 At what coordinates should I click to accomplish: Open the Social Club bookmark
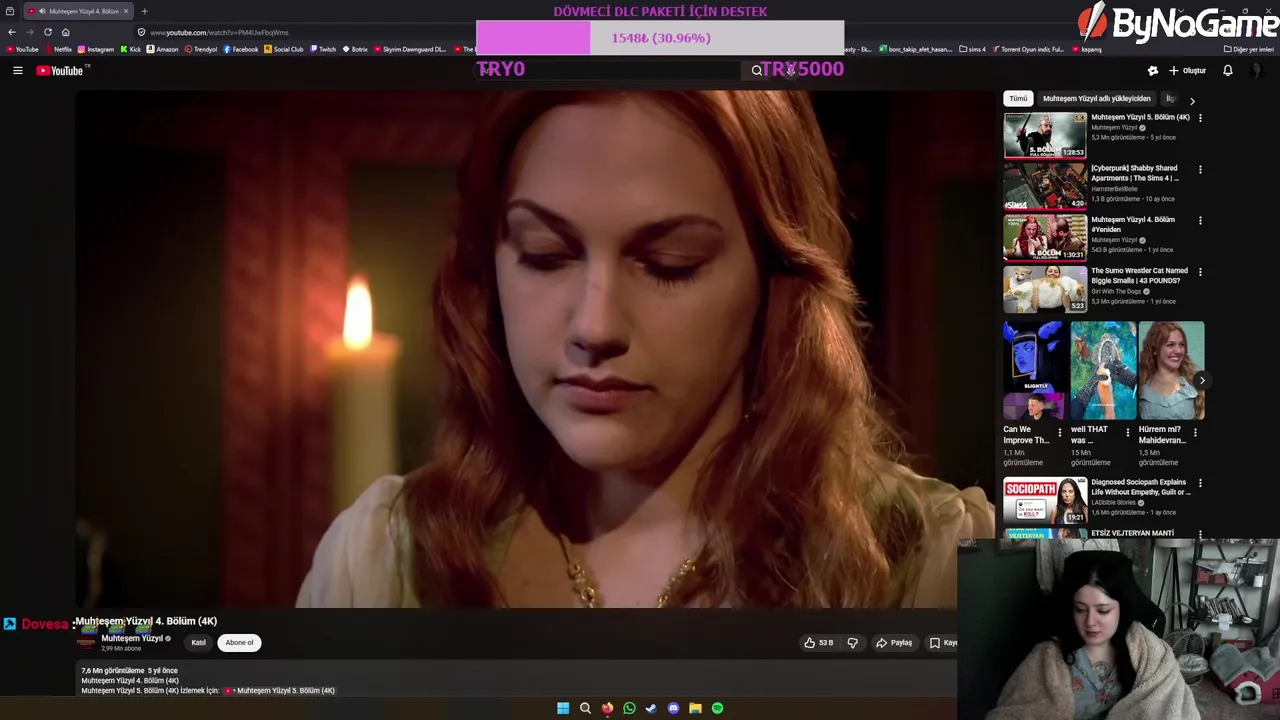coord(284,49)
